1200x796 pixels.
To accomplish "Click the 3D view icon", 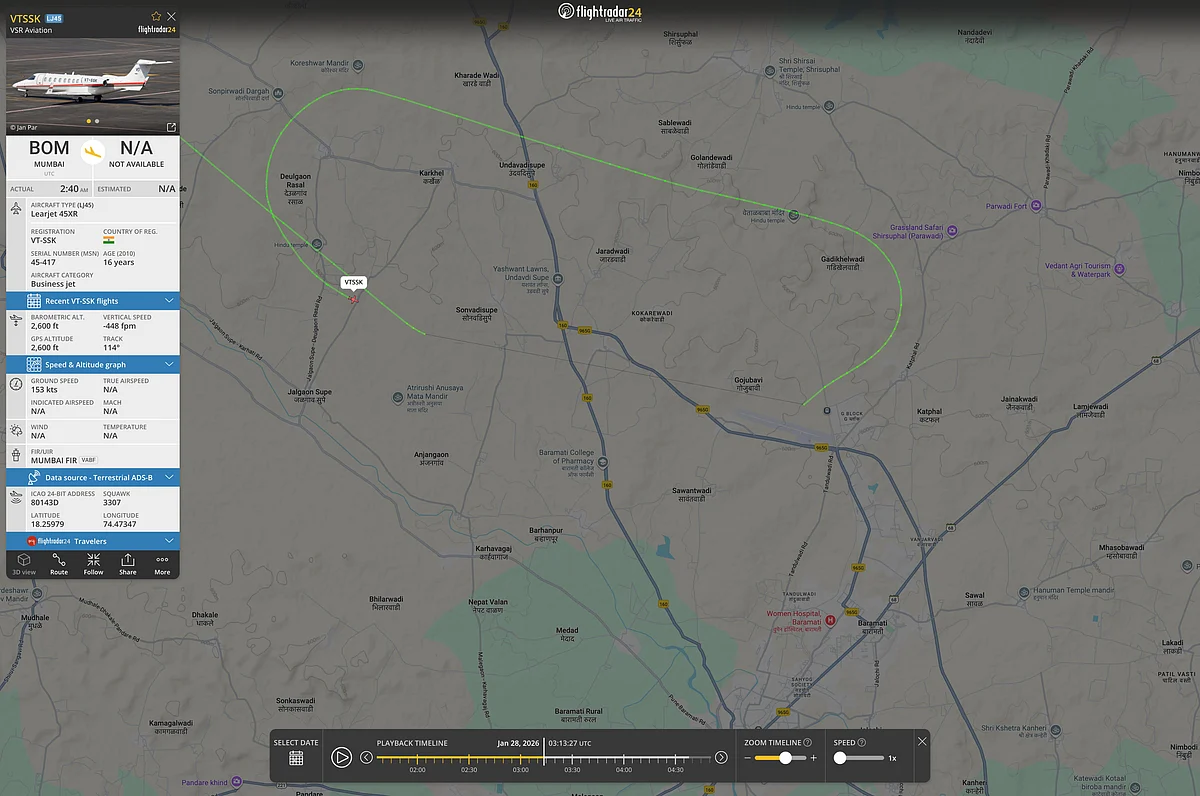I will 24,564.
